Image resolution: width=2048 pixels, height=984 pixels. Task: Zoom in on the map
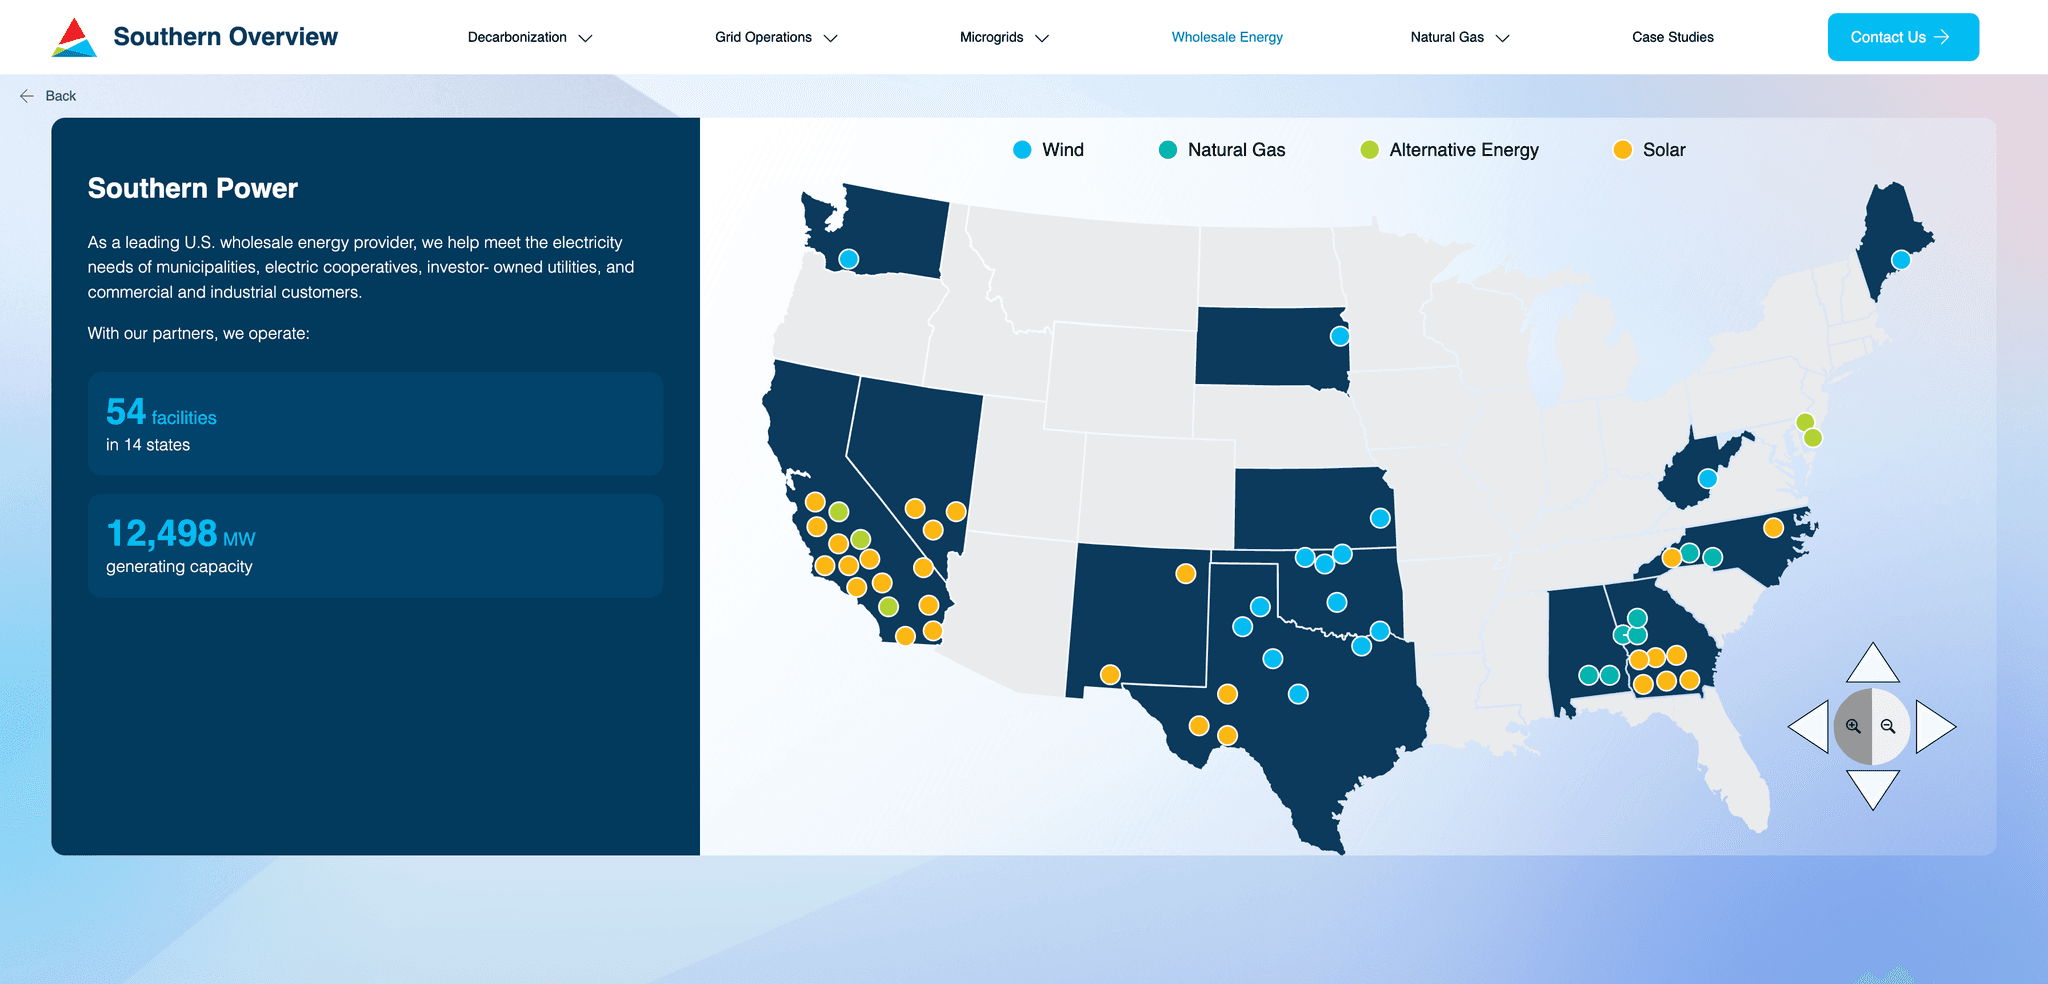(x=1853, y=727)
